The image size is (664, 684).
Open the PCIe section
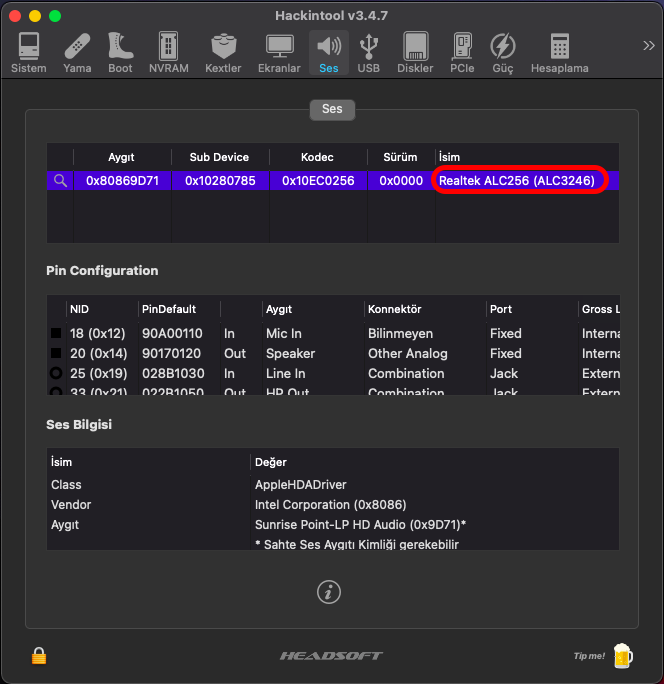tap(462, 52)
